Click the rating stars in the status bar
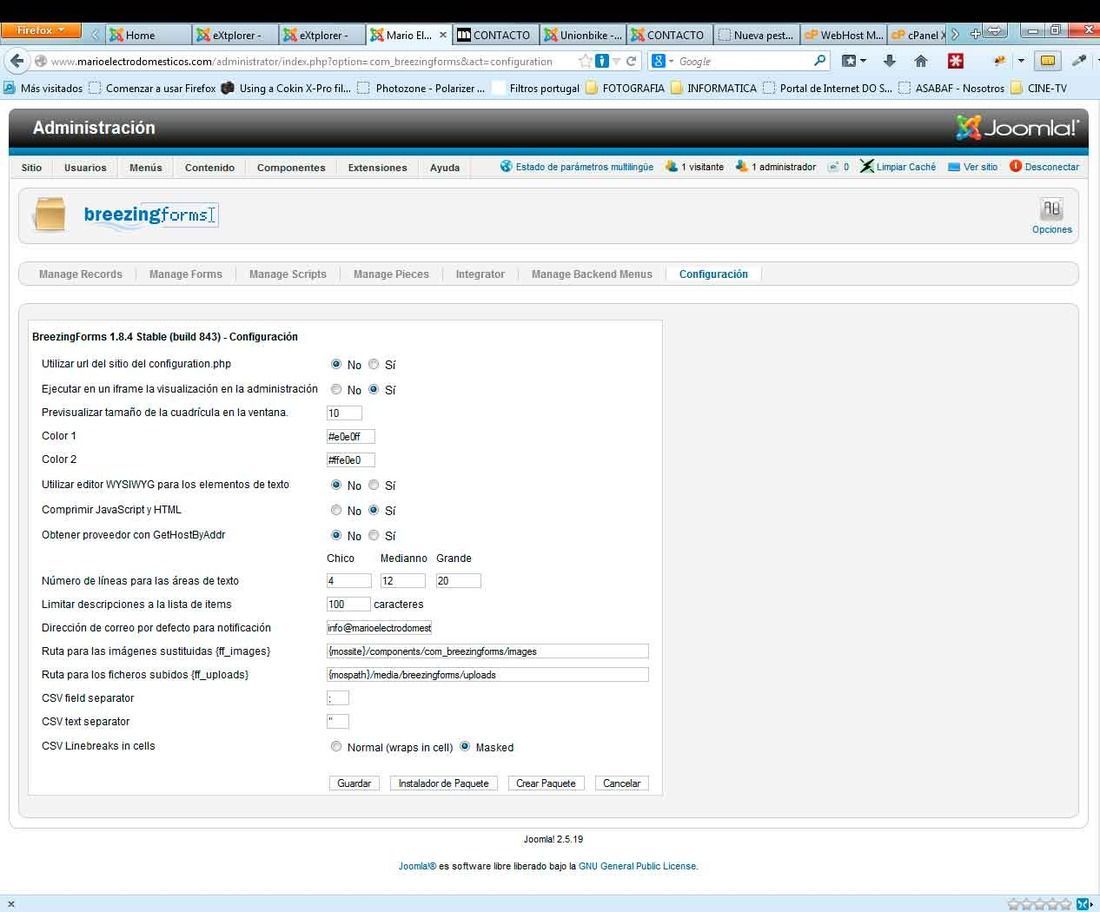Screen dimensions: 1100x912 [x=1039, y=904]
